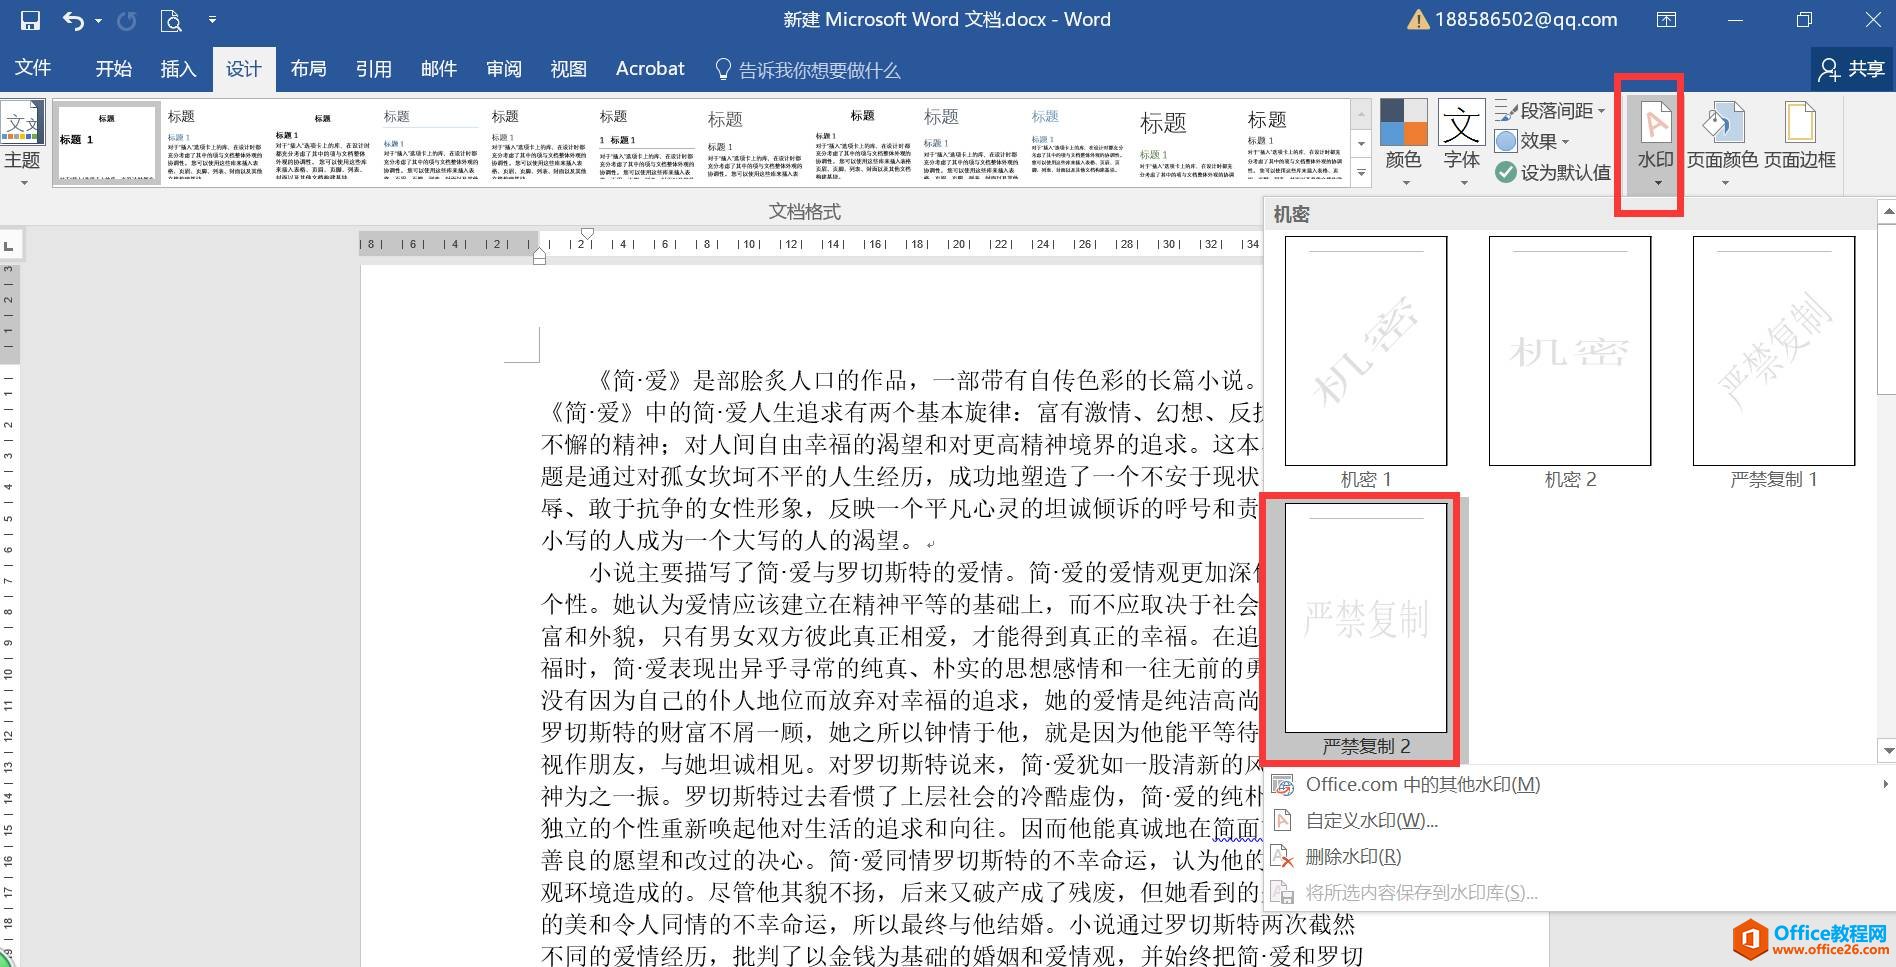Switch to the 插入 ribbon tab
1896x967 pixels.
(x=178, y=68)
